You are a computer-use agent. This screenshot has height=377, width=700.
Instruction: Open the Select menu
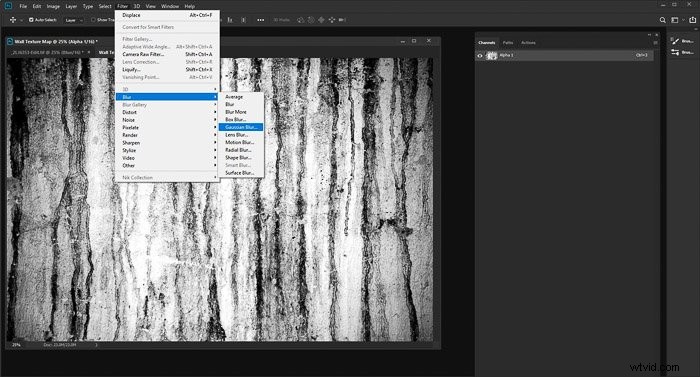point(105,6)
